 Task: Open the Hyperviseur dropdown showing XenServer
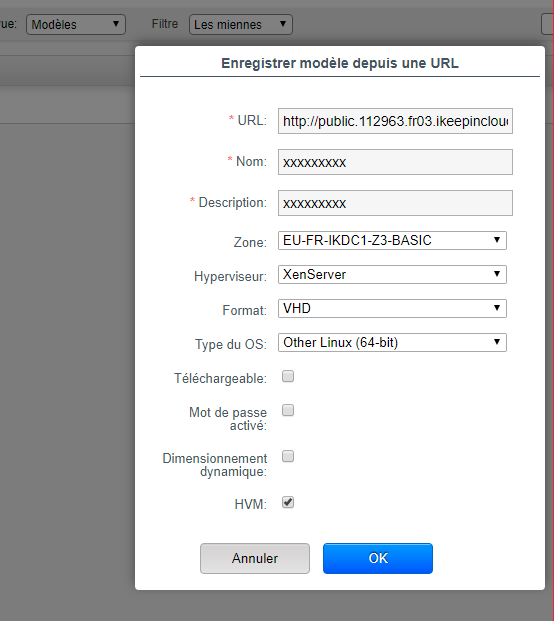click(x=392, y=274)
